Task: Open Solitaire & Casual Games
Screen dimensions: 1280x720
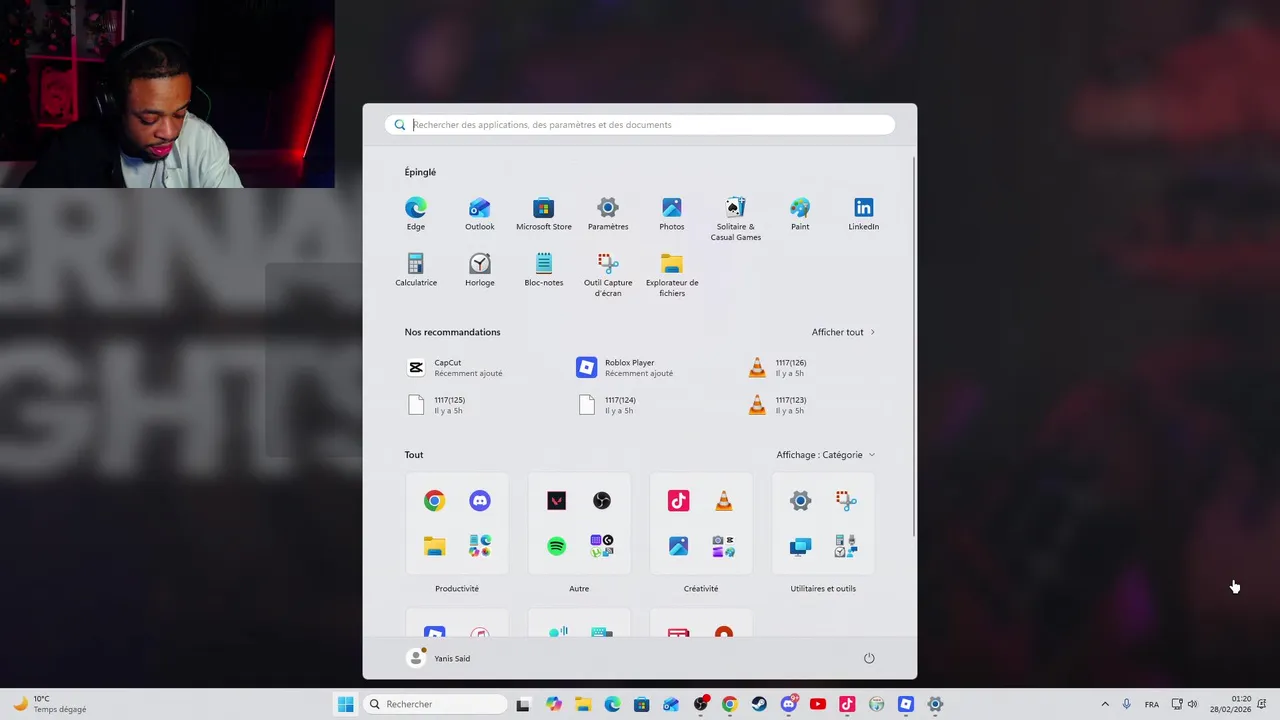Action: 736,219
